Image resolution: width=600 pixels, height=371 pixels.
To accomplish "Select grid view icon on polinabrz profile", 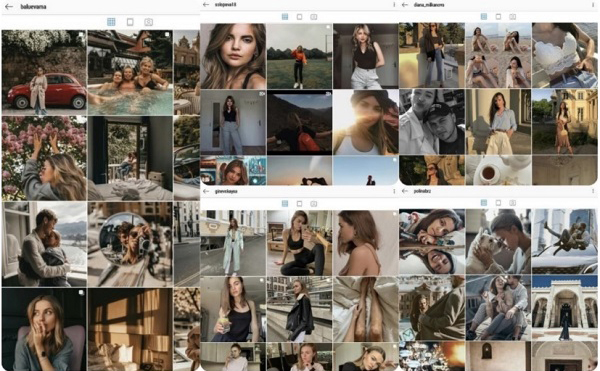I will coord(484,203).
